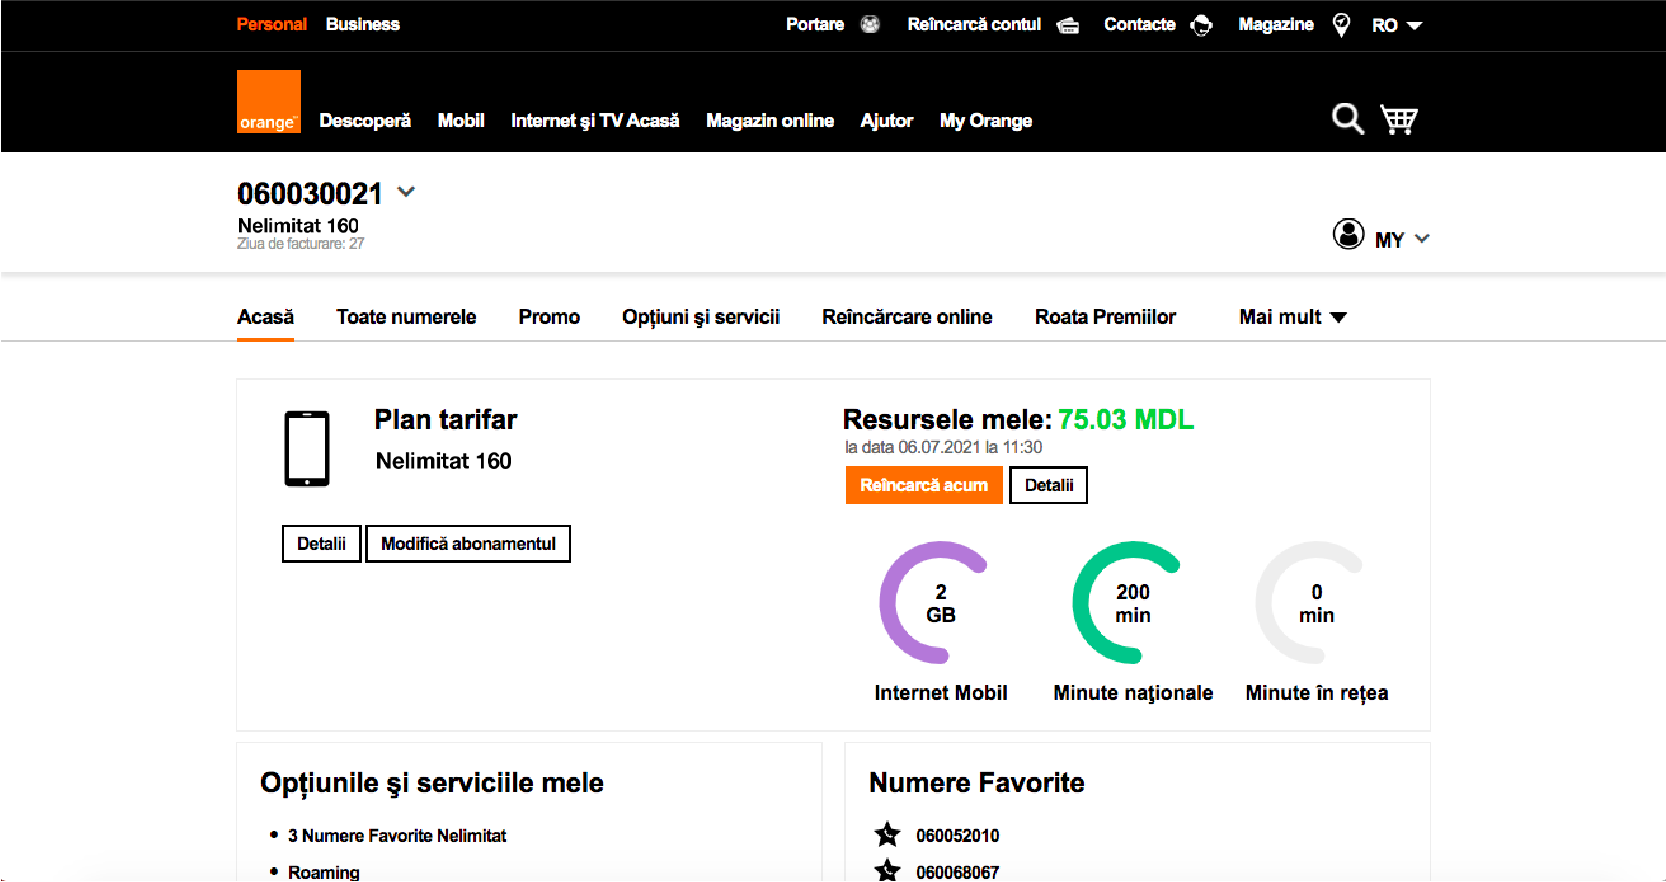Click the MY user profile icon
Viewport: 1666px width, 882px height.
coord(1348,234)
